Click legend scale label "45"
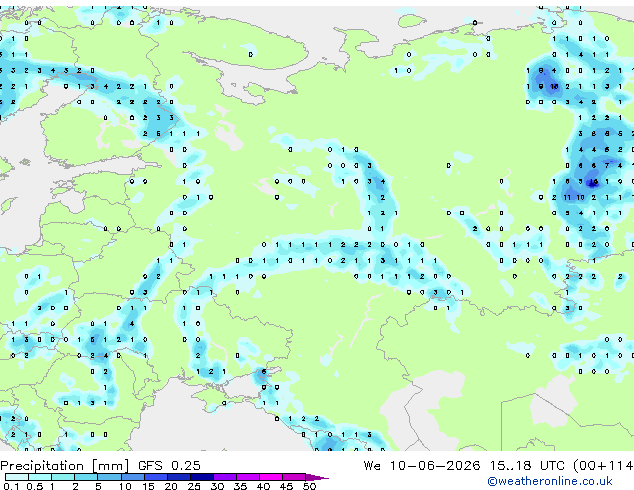Image resolution: width=634 pixels, height=490 pixels. click(x=286, y=486)
